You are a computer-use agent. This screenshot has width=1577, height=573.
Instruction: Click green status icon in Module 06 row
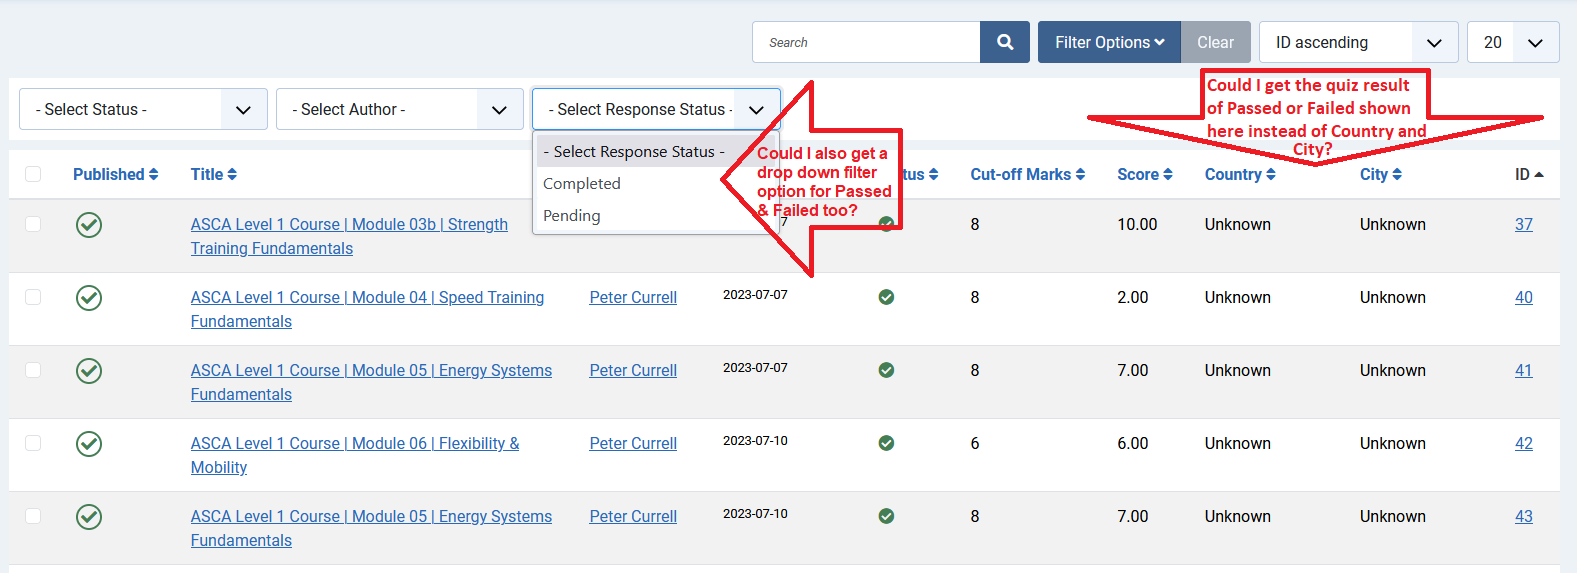pos(886,443)
